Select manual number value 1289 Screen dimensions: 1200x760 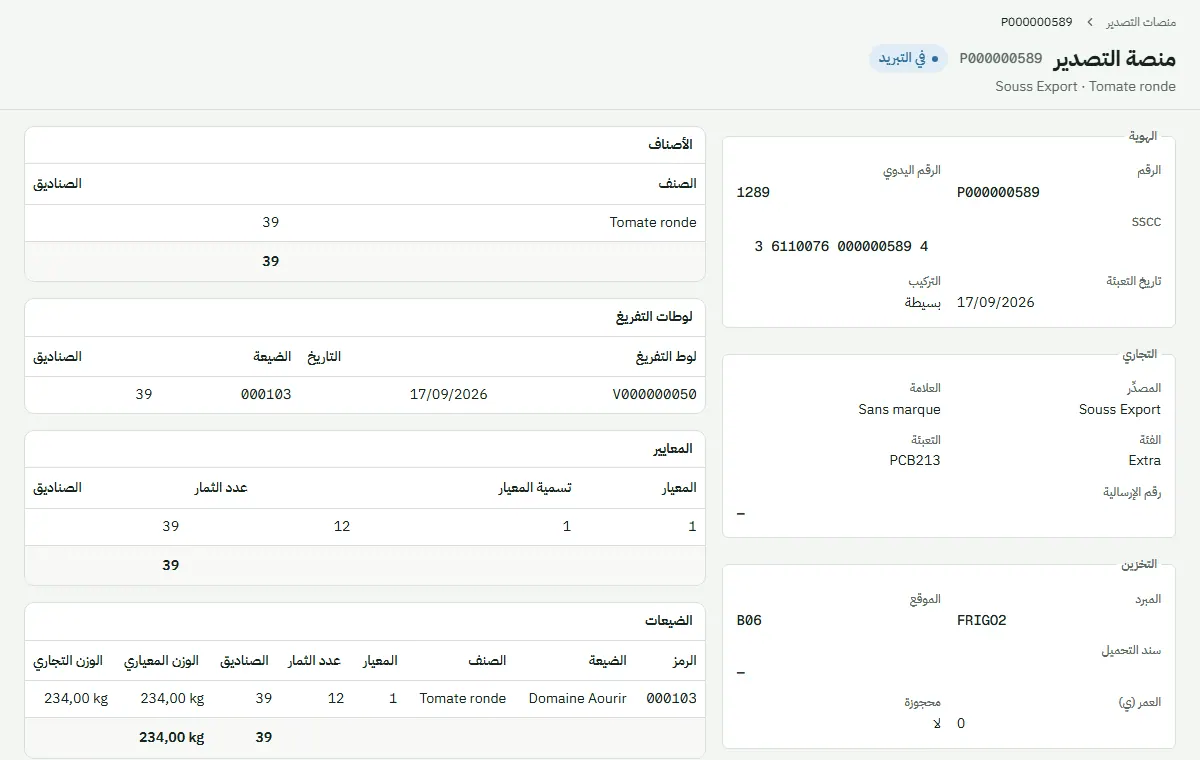753,192
